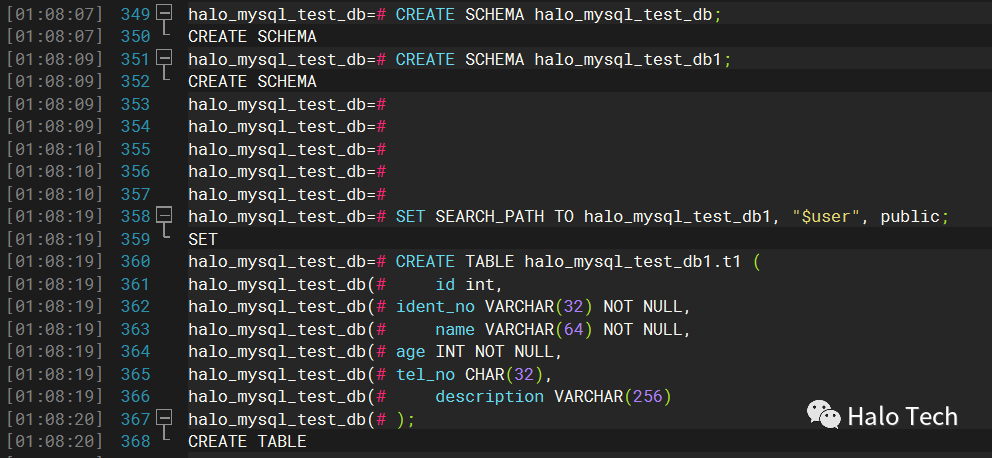Select line number 360 in the gutter
The width and height of the screenshot is (992, 458).
135,262
